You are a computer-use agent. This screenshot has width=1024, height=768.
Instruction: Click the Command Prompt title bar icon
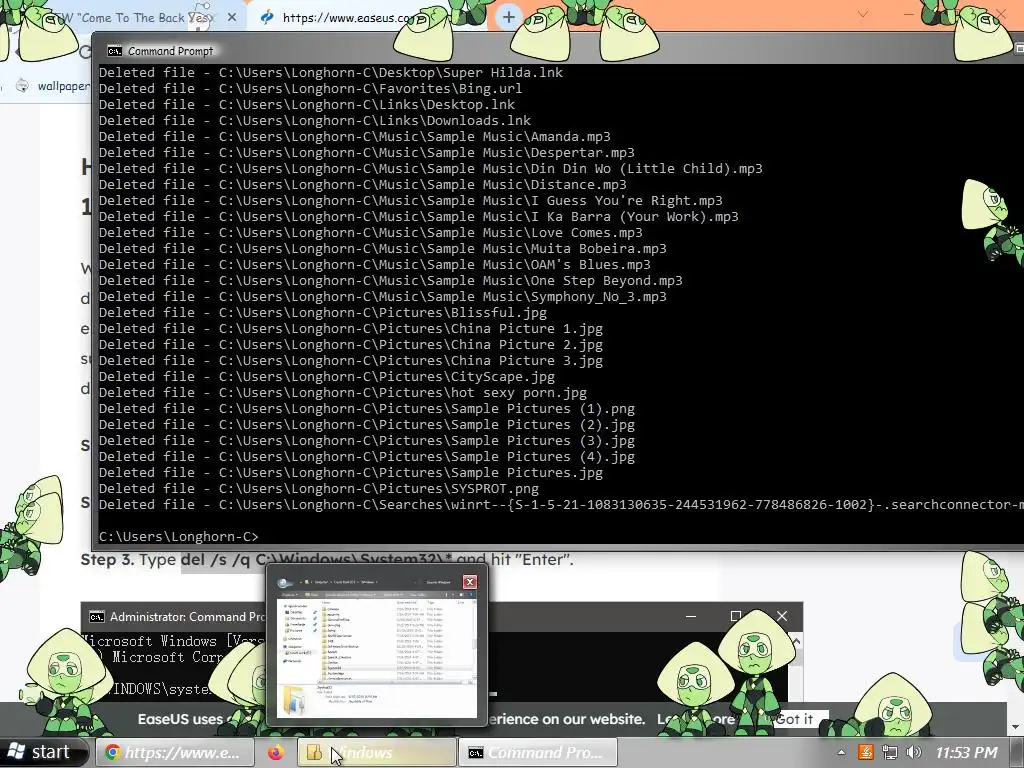pyautogui.click(x=114, y=51)
